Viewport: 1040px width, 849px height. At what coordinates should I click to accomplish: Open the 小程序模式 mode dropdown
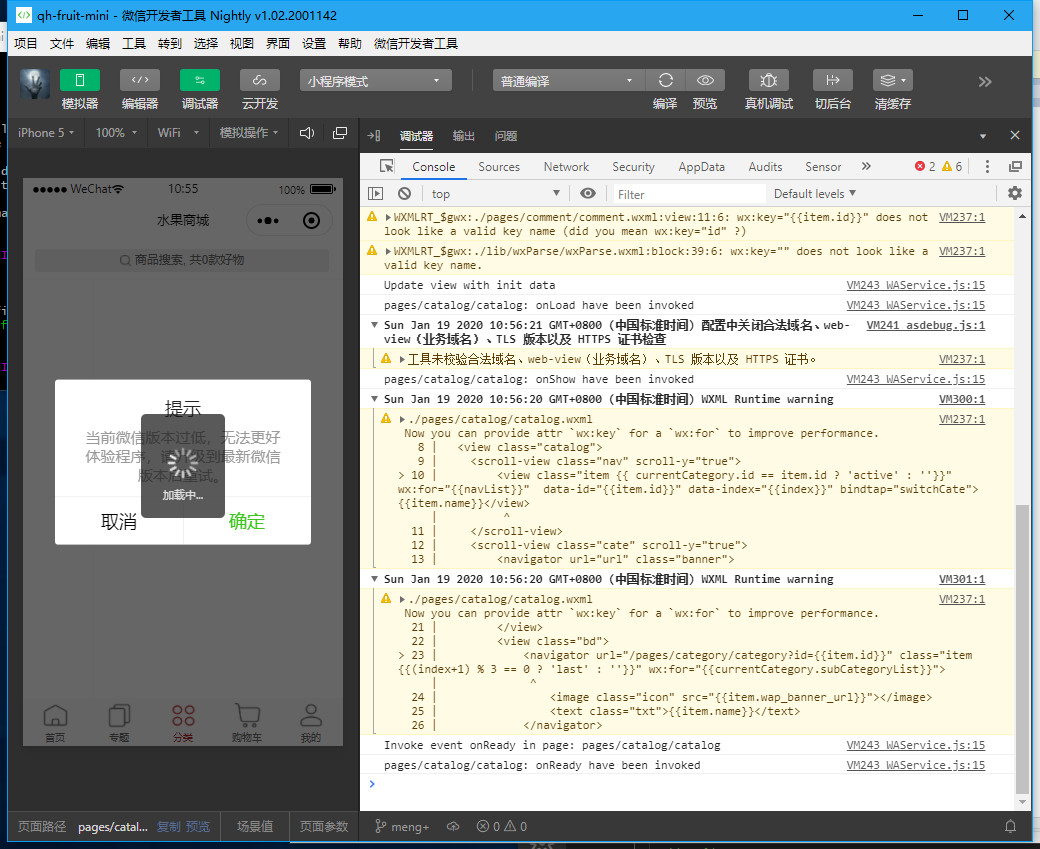[375, 81]
